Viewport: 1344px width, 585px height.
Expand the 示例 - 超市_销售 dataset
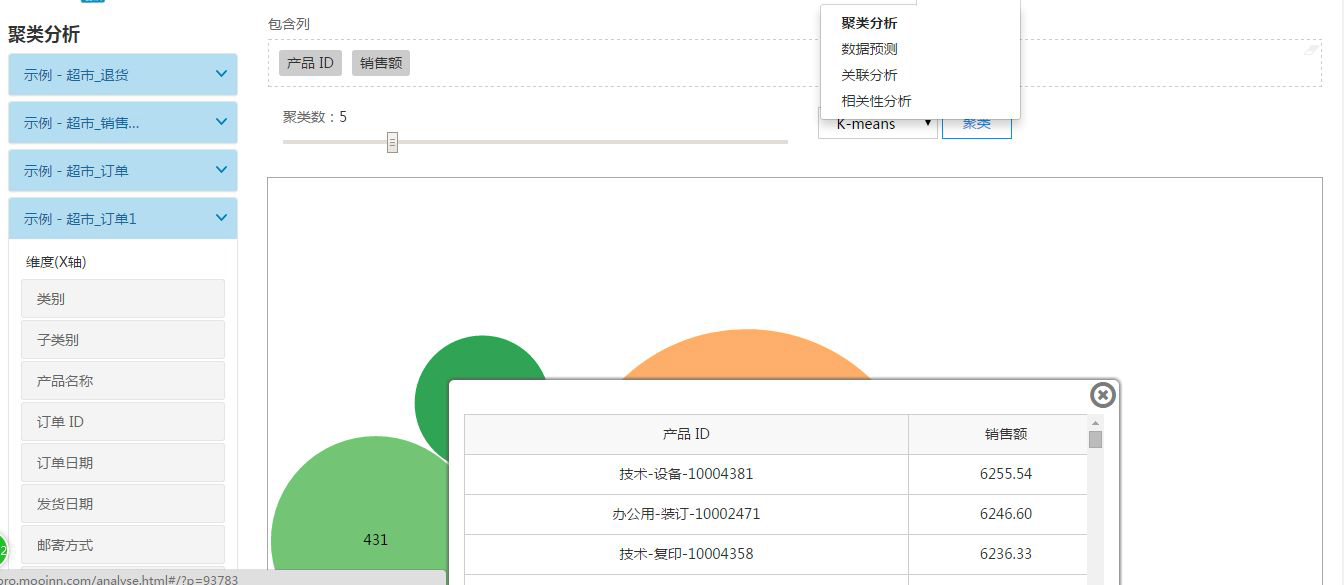pyautogui.click(x=122, y=122)
